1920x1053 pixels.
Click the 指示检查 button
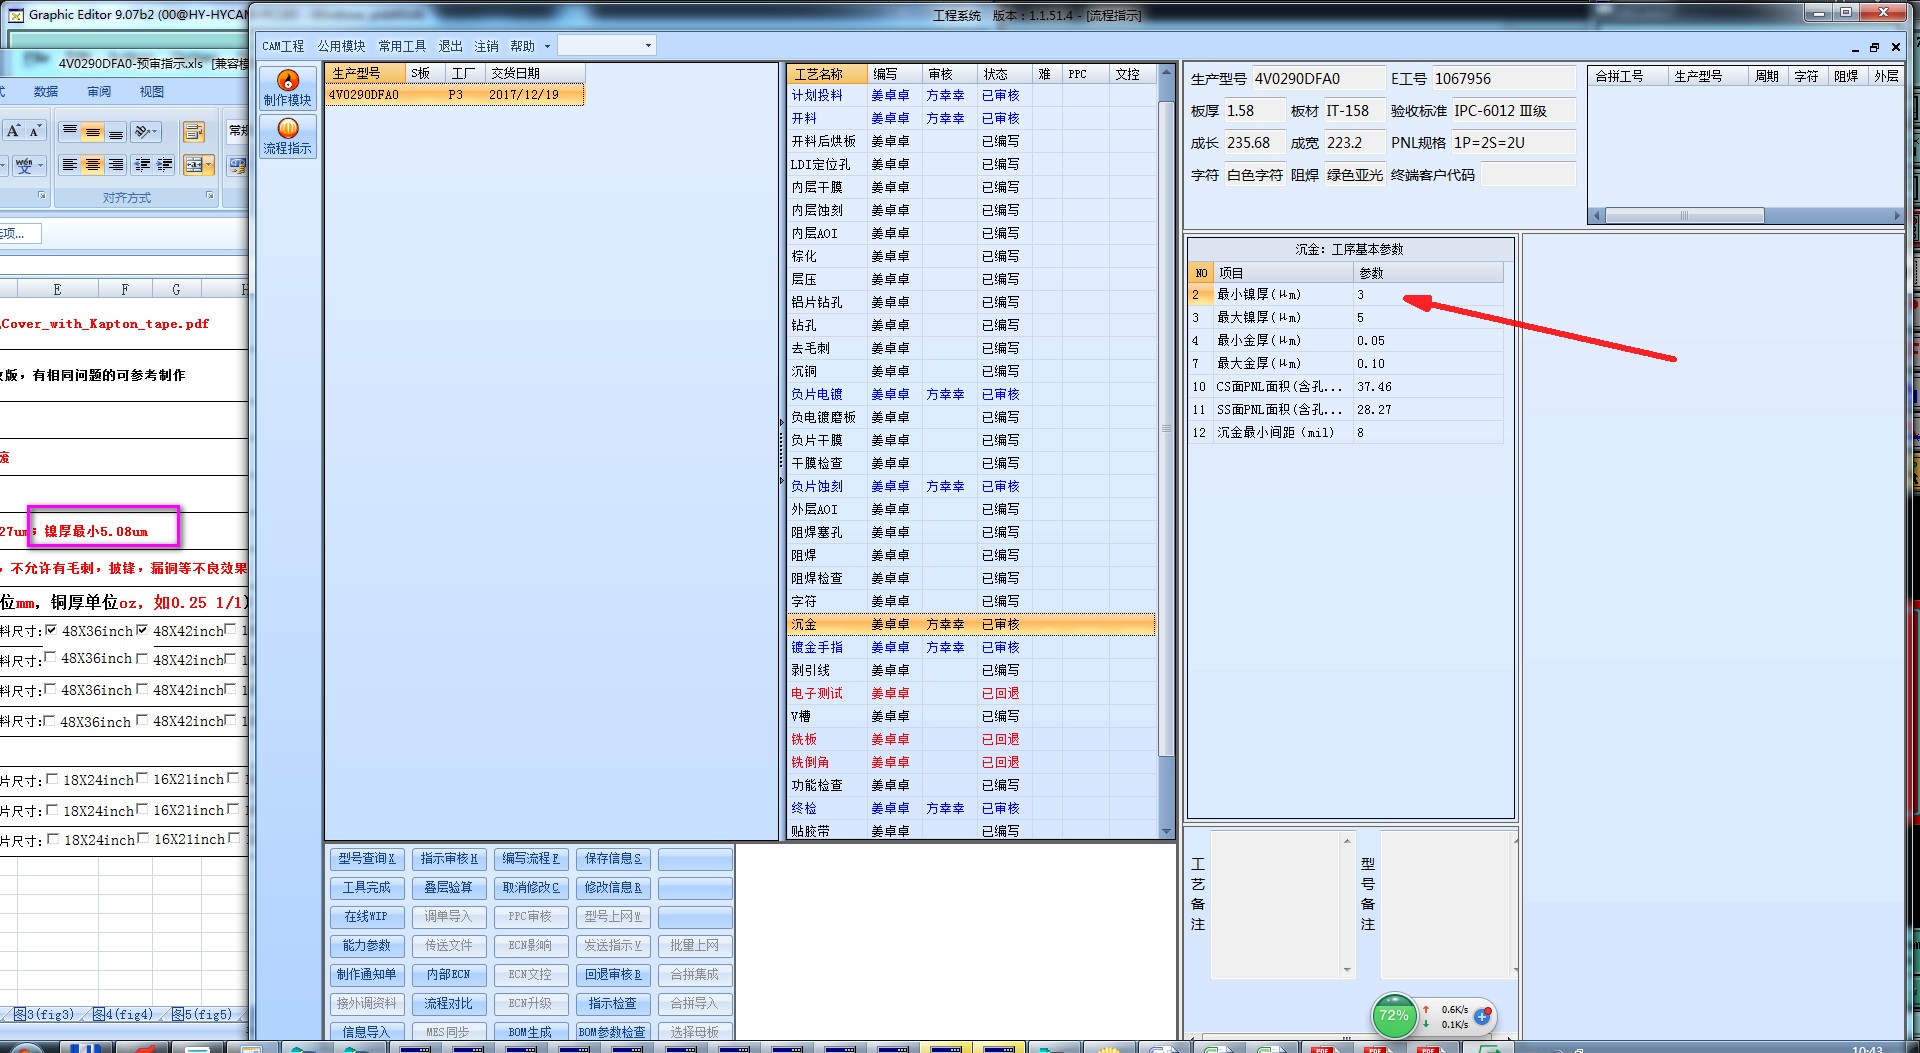click(x=614, y=1003)
